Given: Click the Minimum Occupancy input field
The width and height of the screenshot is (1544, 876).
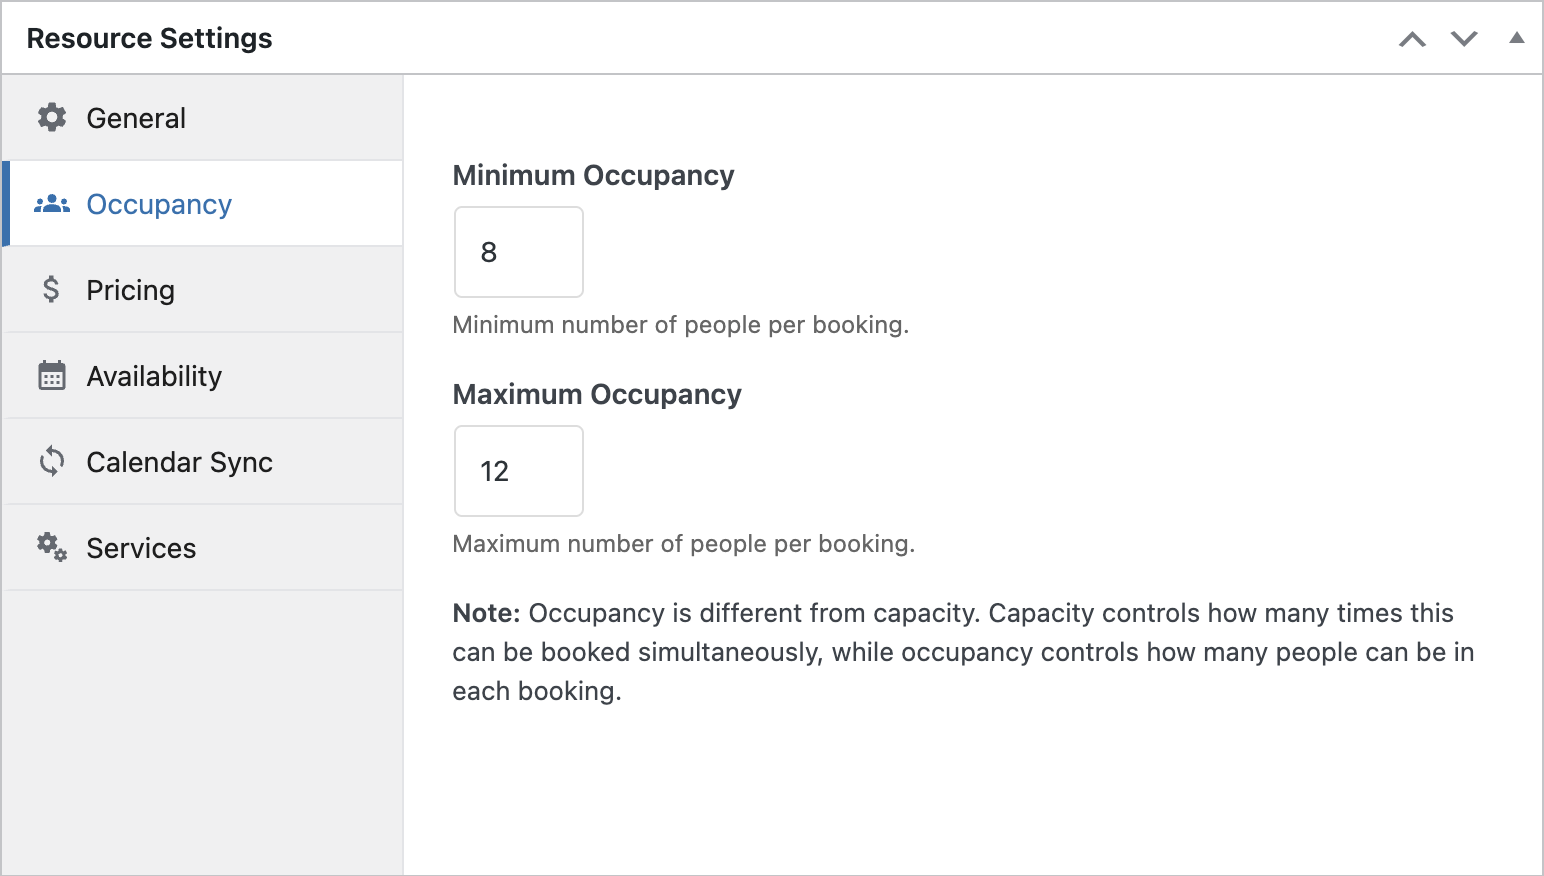Looking at the screenshot, I should [x=519, y=252].
